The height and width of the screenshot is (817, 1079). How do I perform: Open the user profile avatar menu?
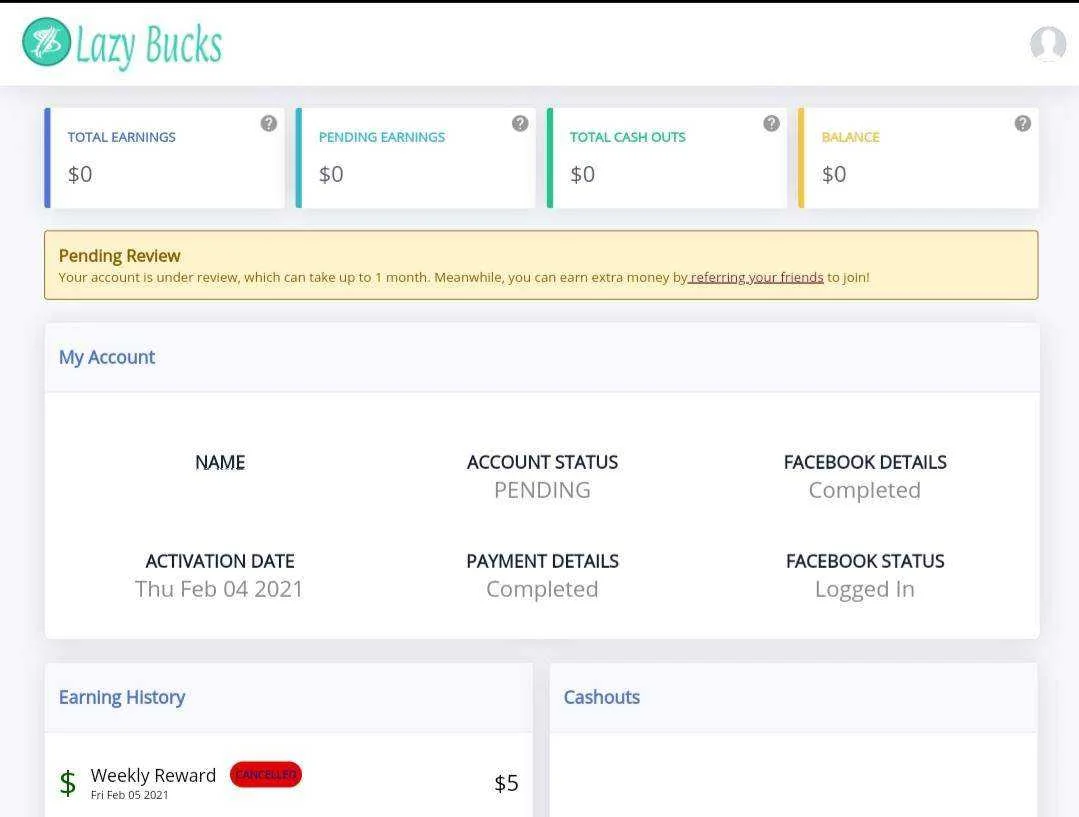pos(1047,44)
